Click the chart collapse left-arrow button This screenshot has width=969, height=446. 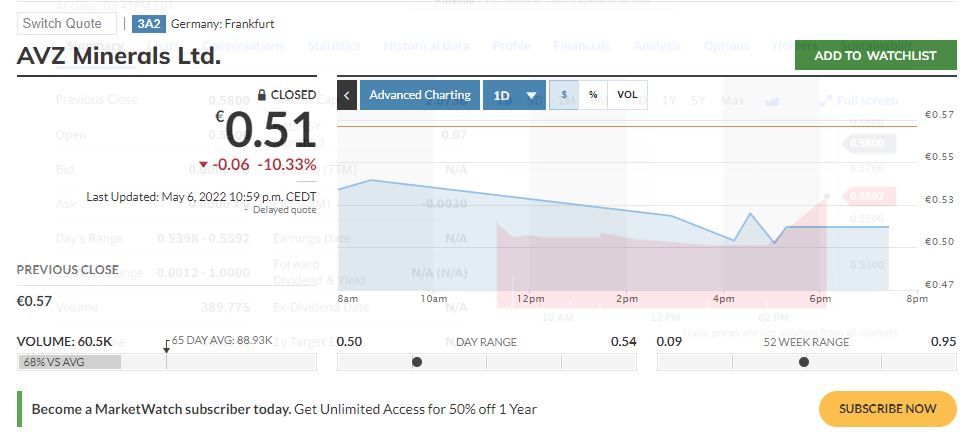[x=347, y=95]
